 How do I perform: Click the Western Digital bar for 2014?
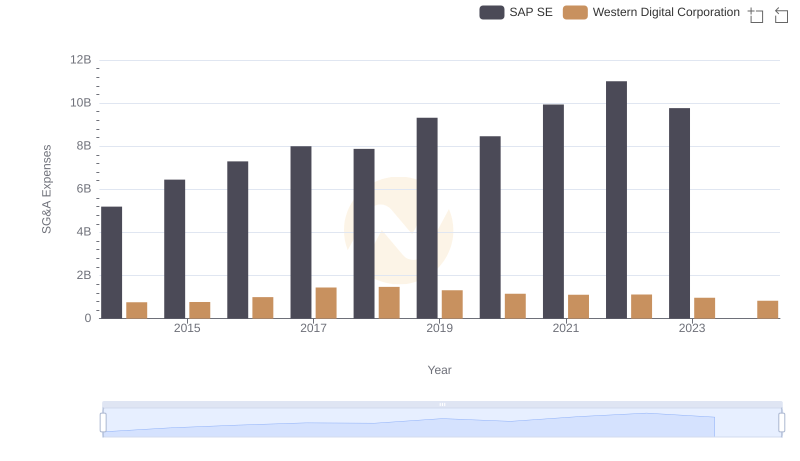click(x=137, y=310)
